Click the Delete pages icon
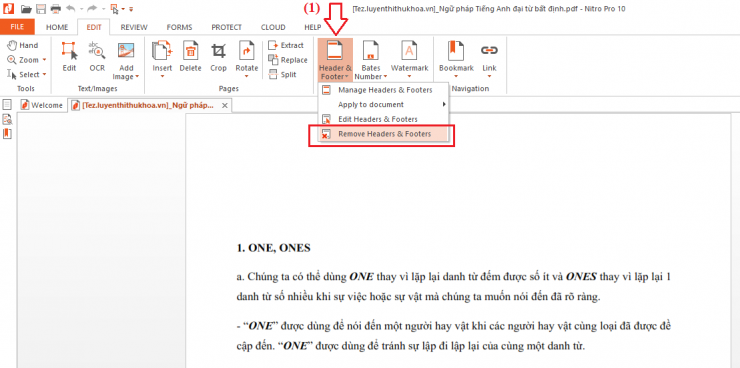The image size is (740, 368). tap(191, 57)
